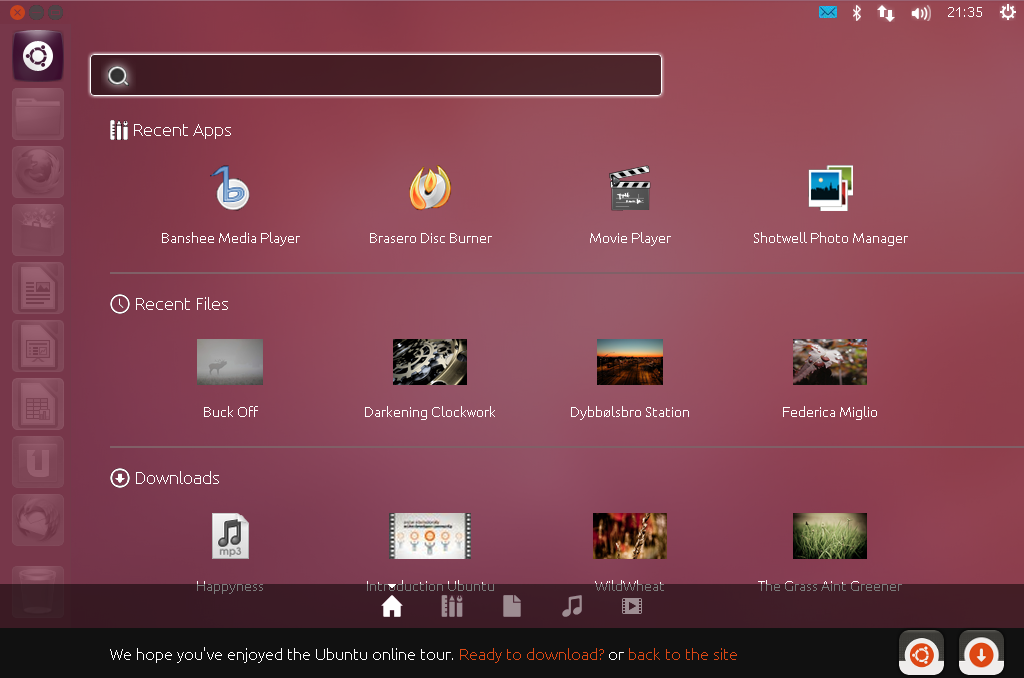The width and height of the screenshot is (1024, 678).
Task: Click inside the Dash search field
Action: 375,74
